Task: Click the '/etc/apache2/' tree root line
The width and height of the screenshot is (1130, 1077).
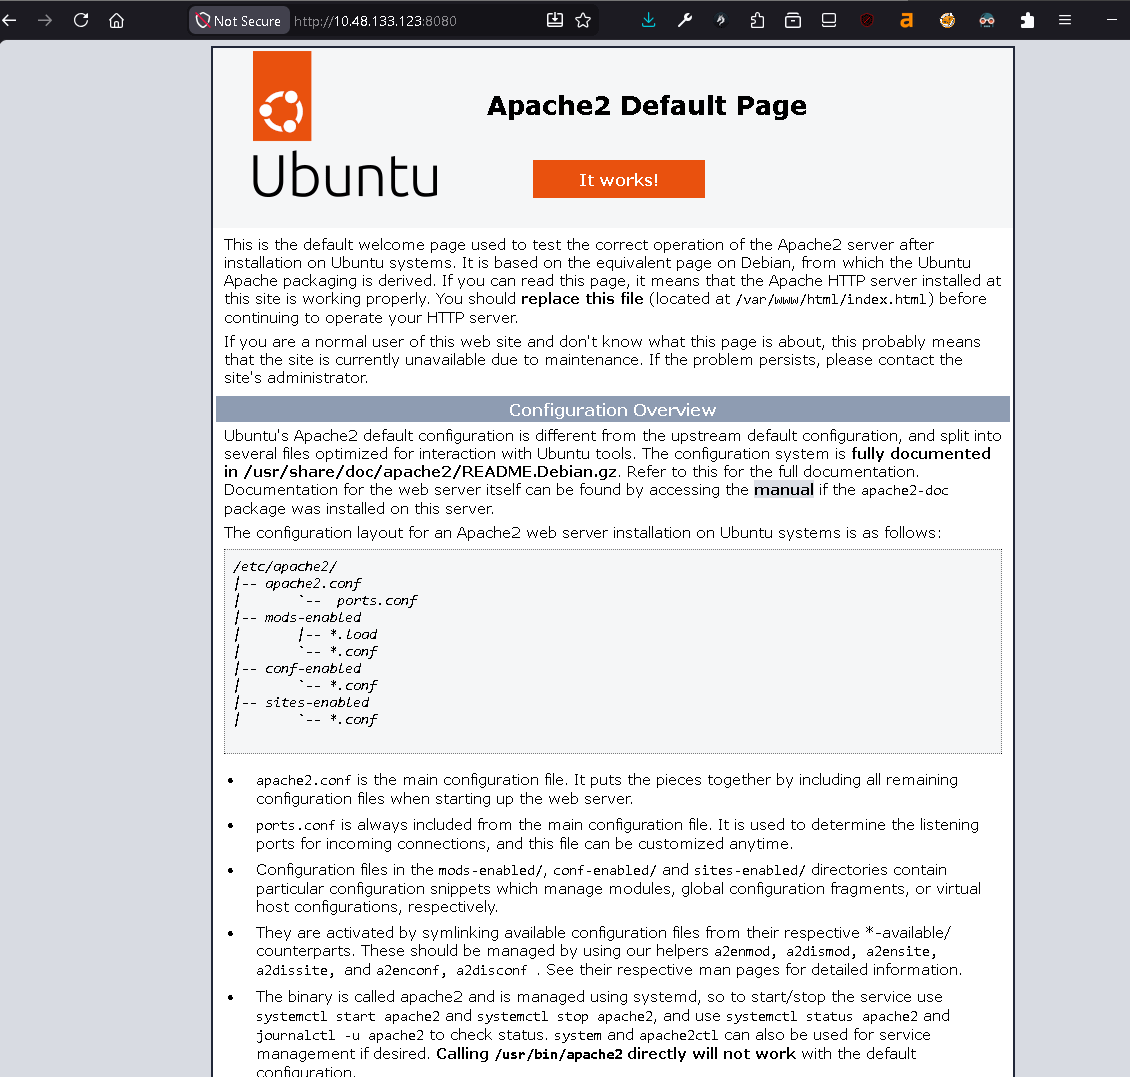Action: pyautogui.click(x=285, y=566)
